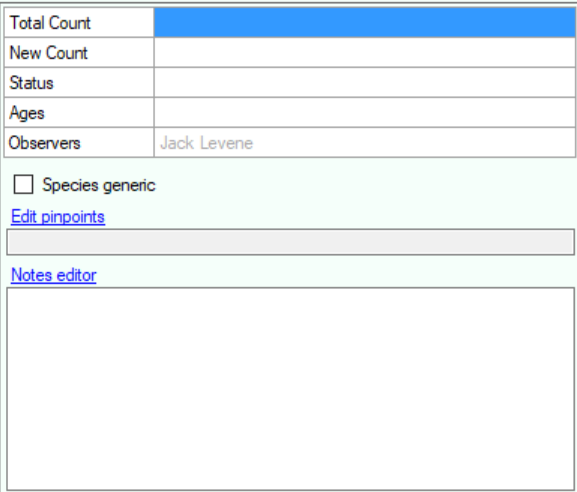Open the Edit pinpoints link
This screenshot has width=577, height=492.
(58, 217)
